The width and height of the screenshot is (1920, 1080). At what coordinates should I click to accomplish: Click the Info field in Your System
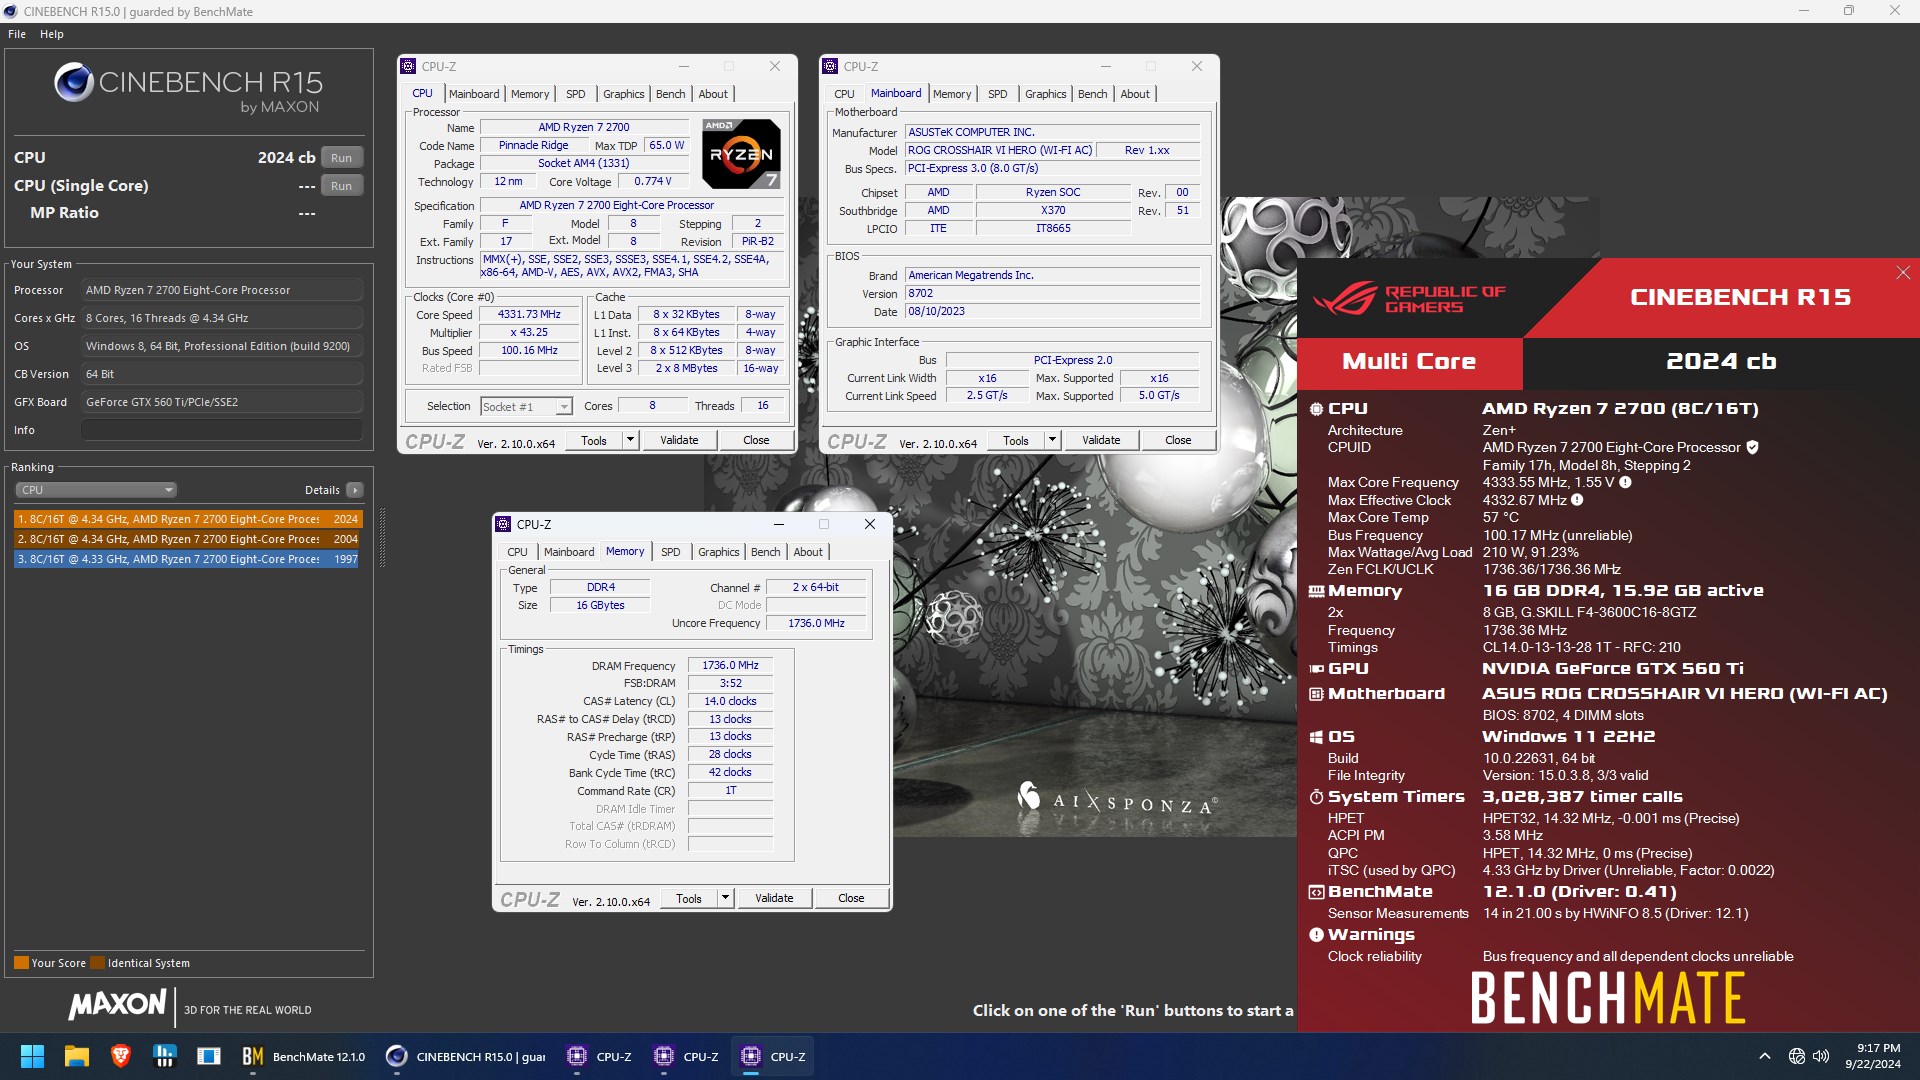click(x=222, y=430)
